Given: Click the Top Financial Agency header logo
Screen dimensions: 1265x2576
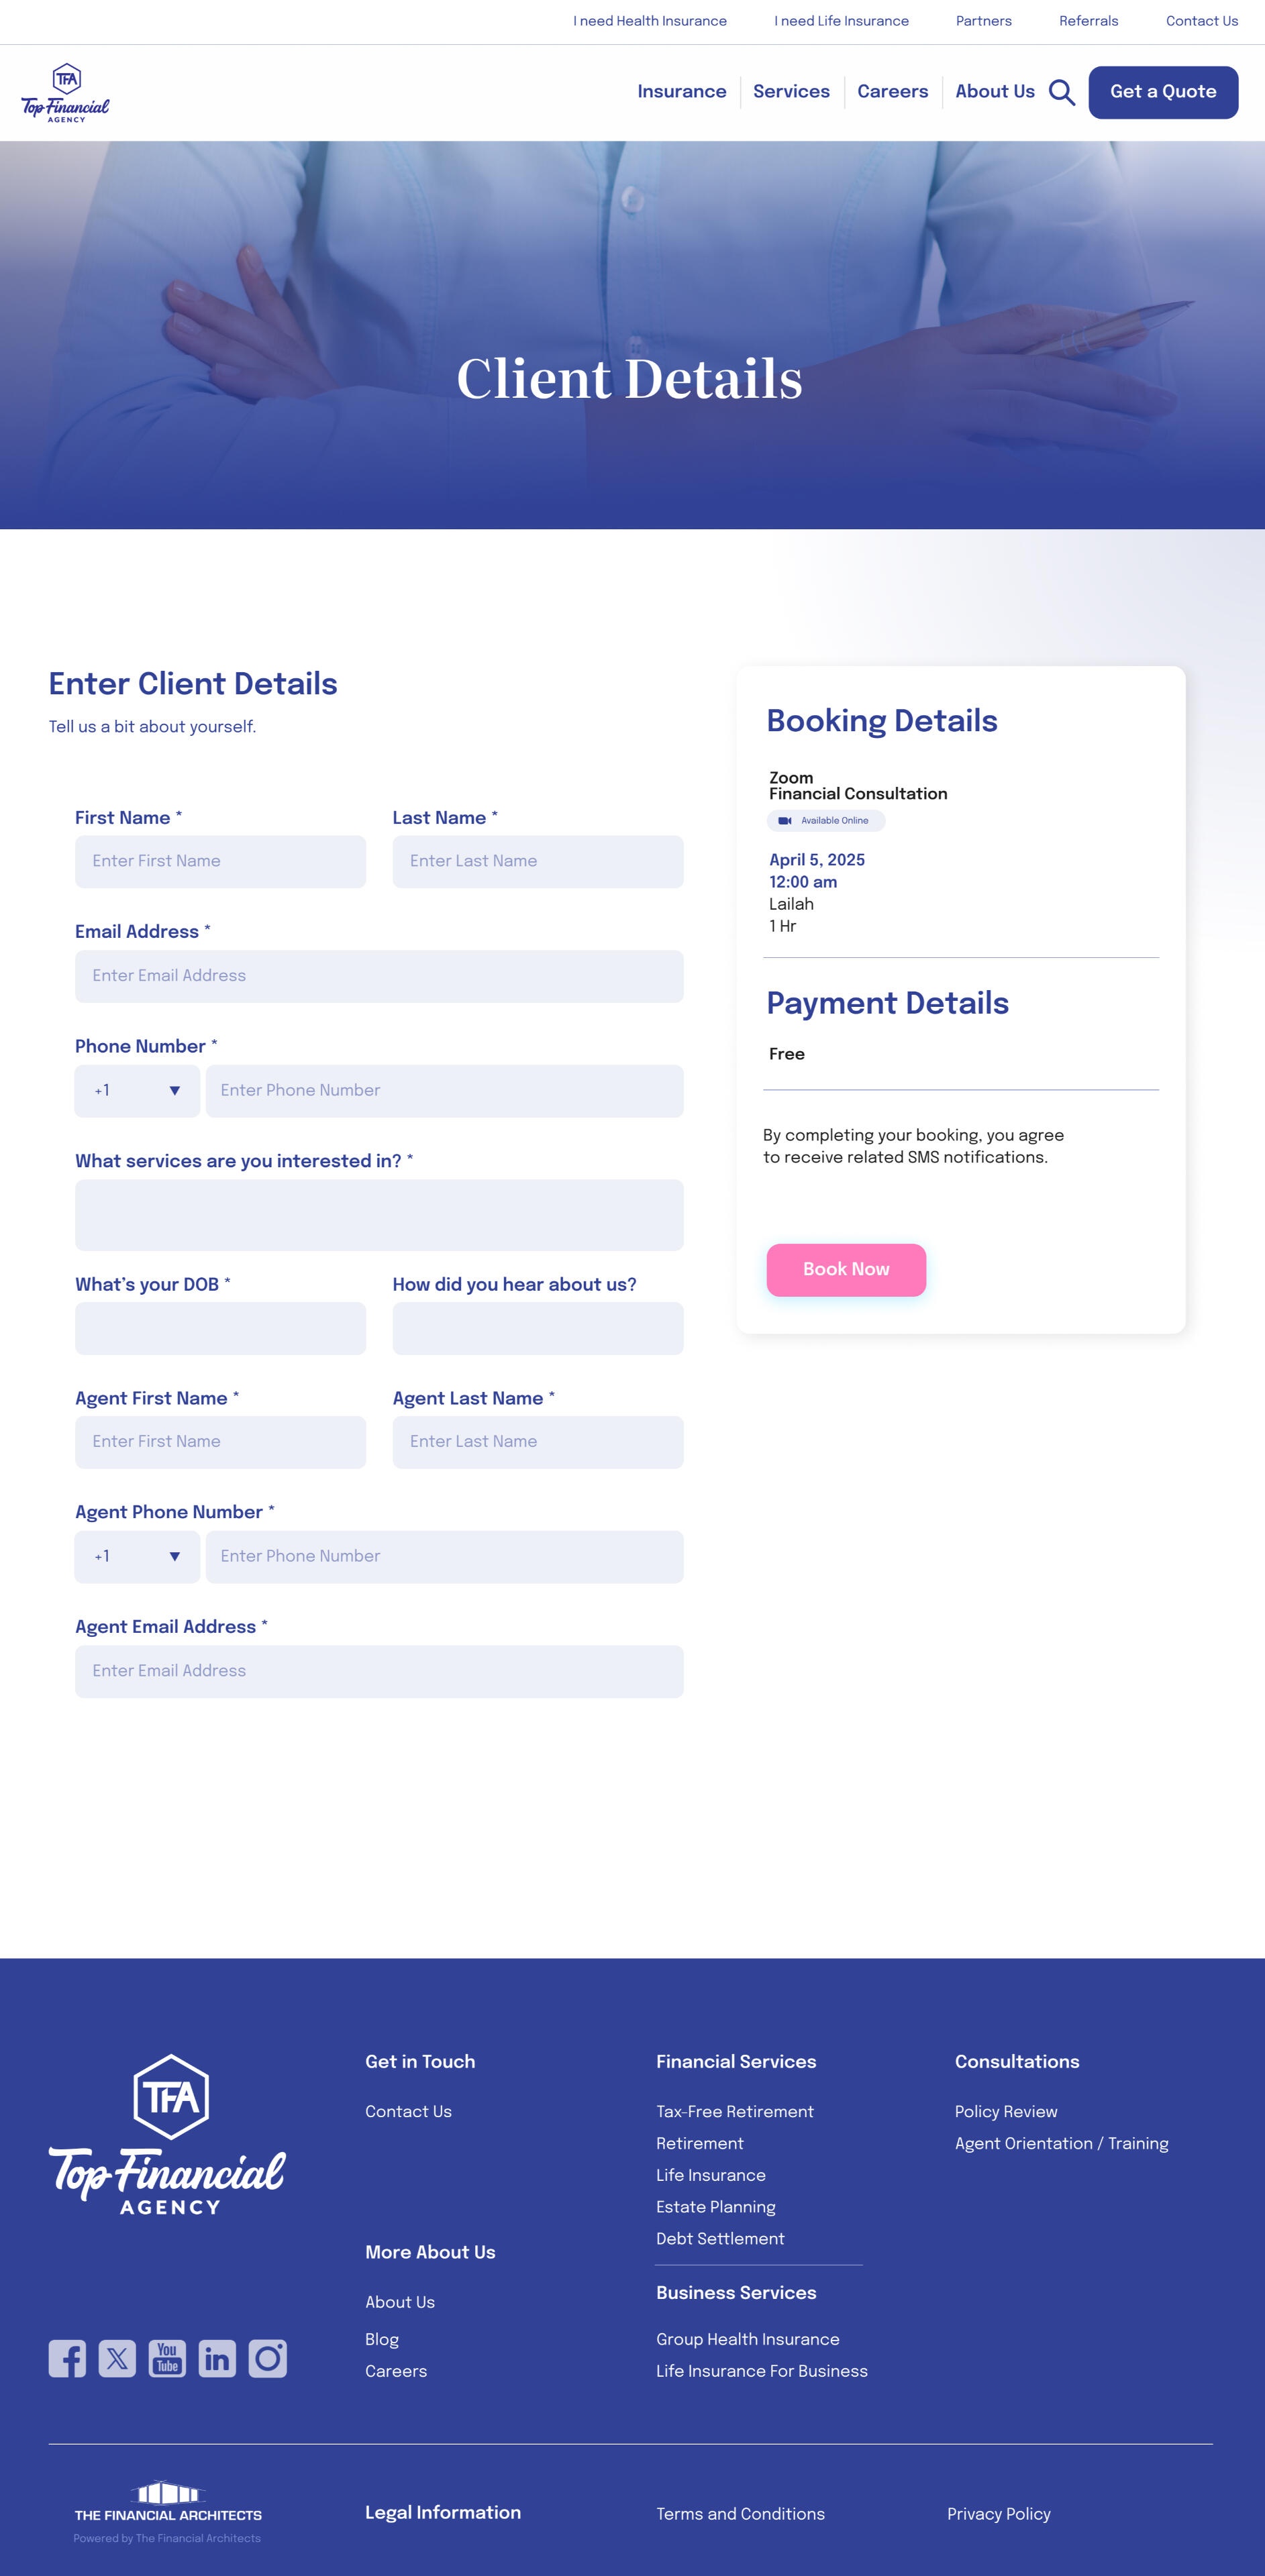Looking at the screenshot, I should (x=66, y=93).
